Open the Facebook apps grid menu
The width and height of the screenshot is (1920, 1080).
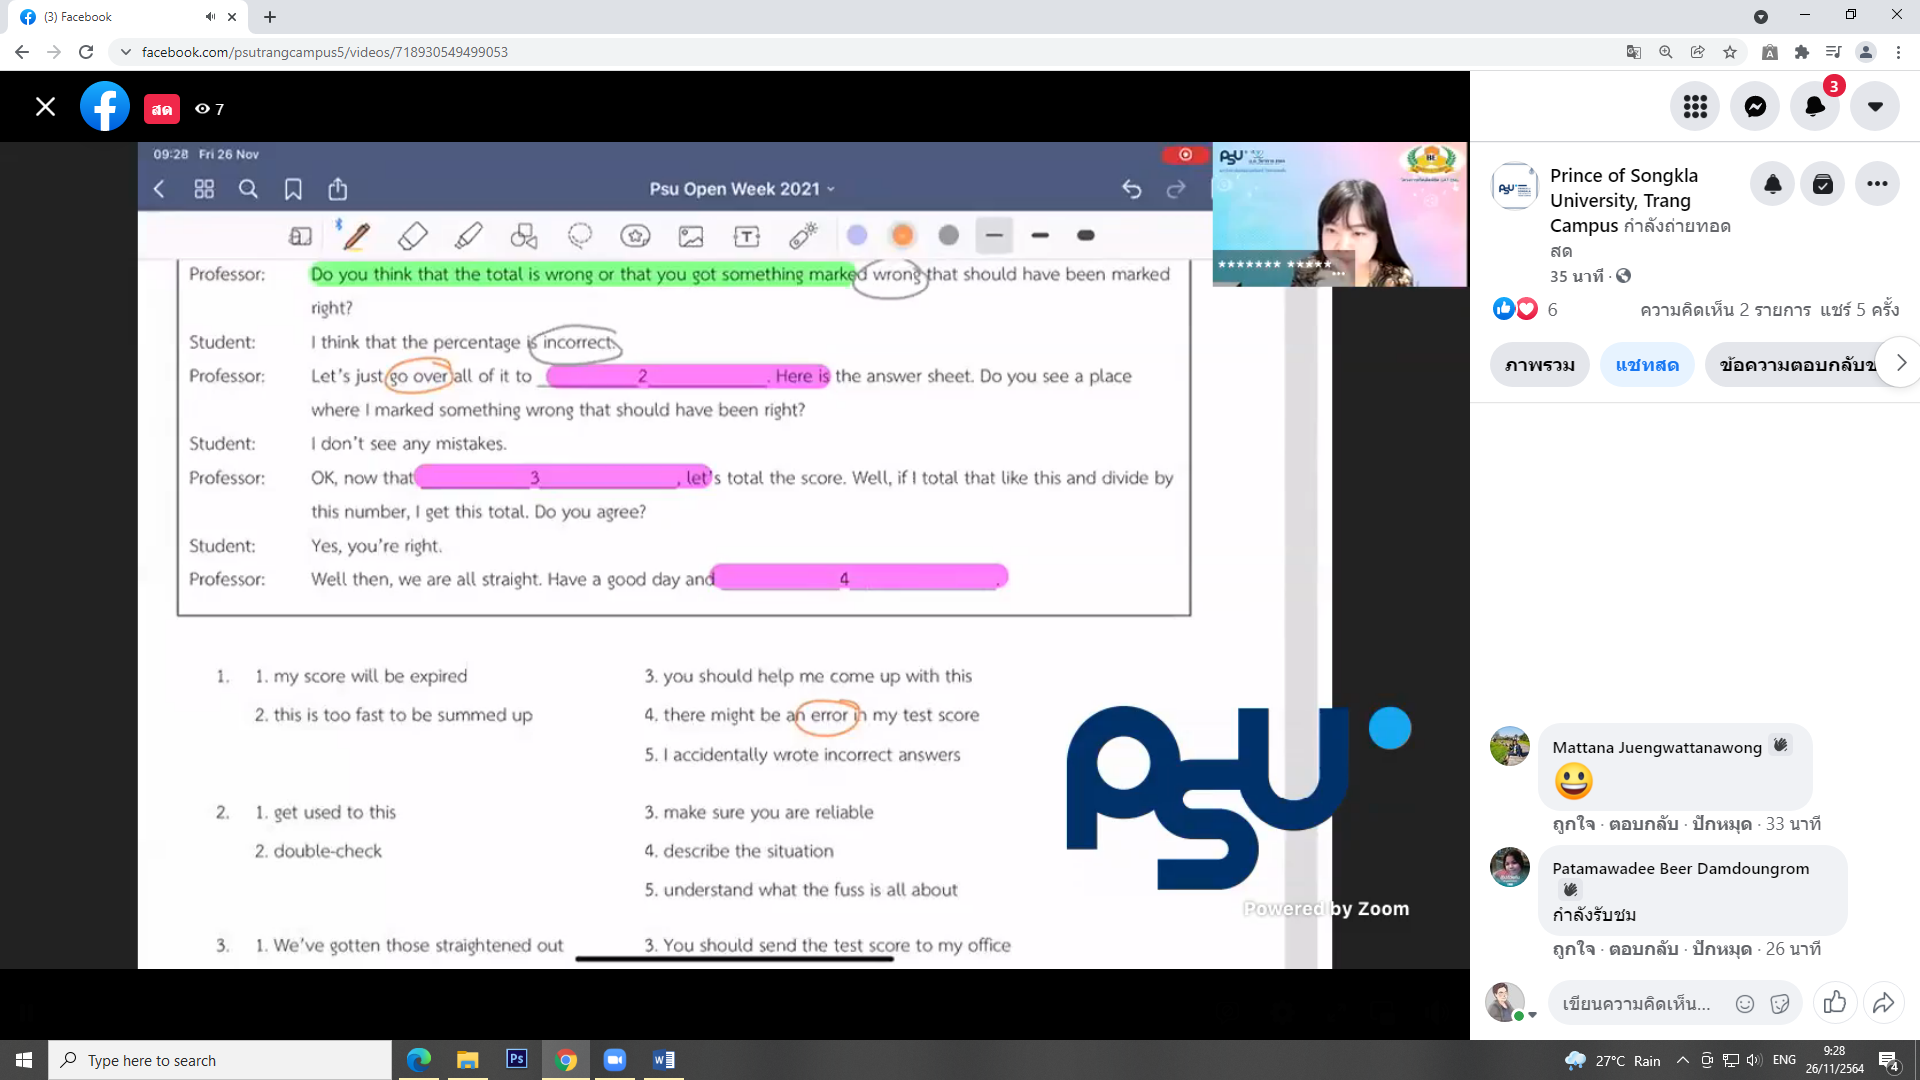(x=1695, y=107)
